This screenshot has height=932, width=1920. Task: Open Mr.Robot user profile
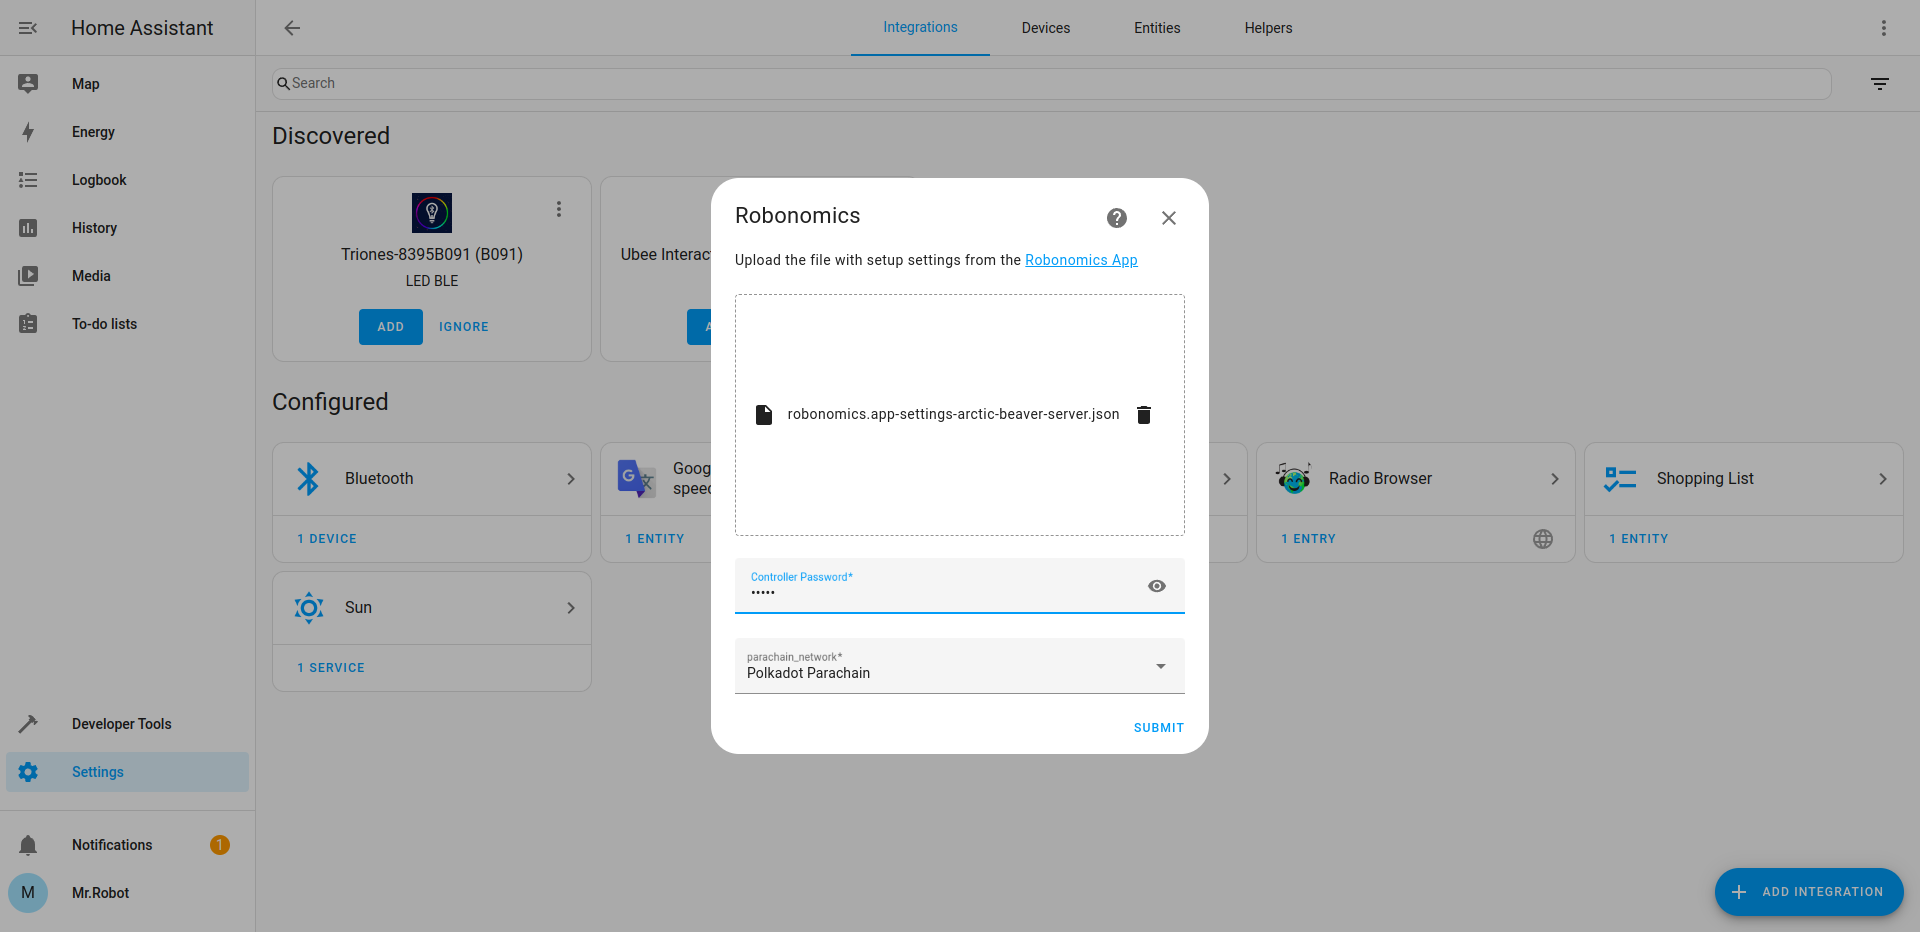click(127, 893)
